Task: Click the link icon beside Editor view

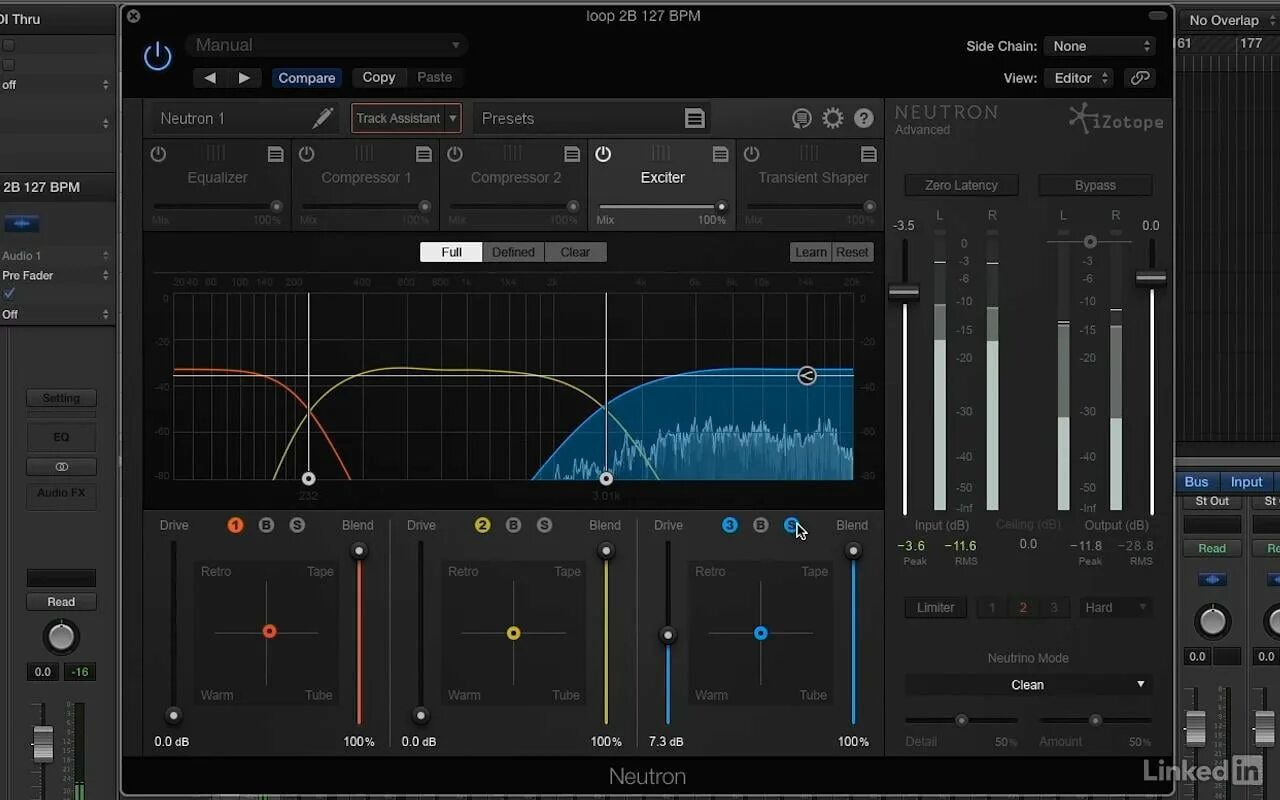Action: coord(1139,78)
